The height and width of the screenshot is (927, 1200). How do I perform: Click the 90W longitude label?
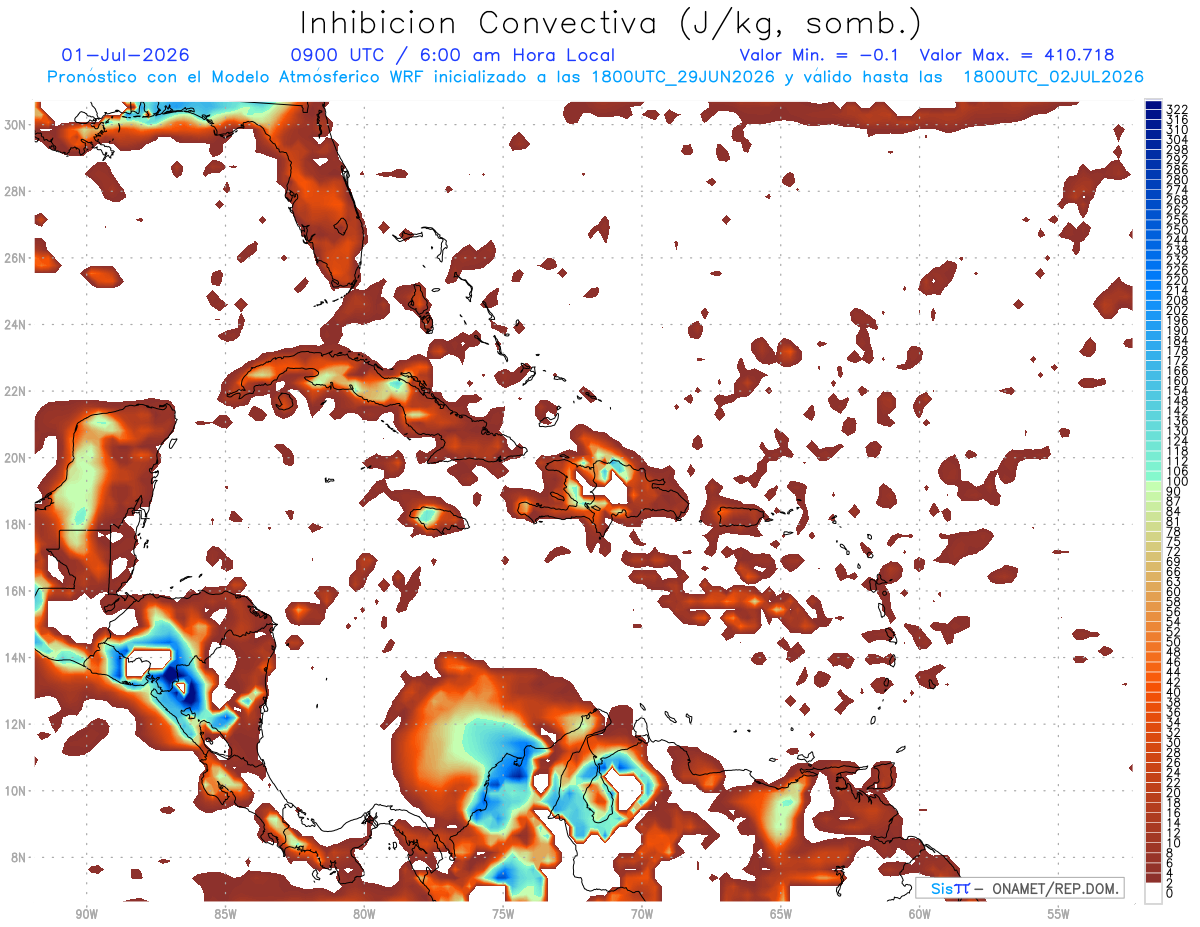click(87, 914)
